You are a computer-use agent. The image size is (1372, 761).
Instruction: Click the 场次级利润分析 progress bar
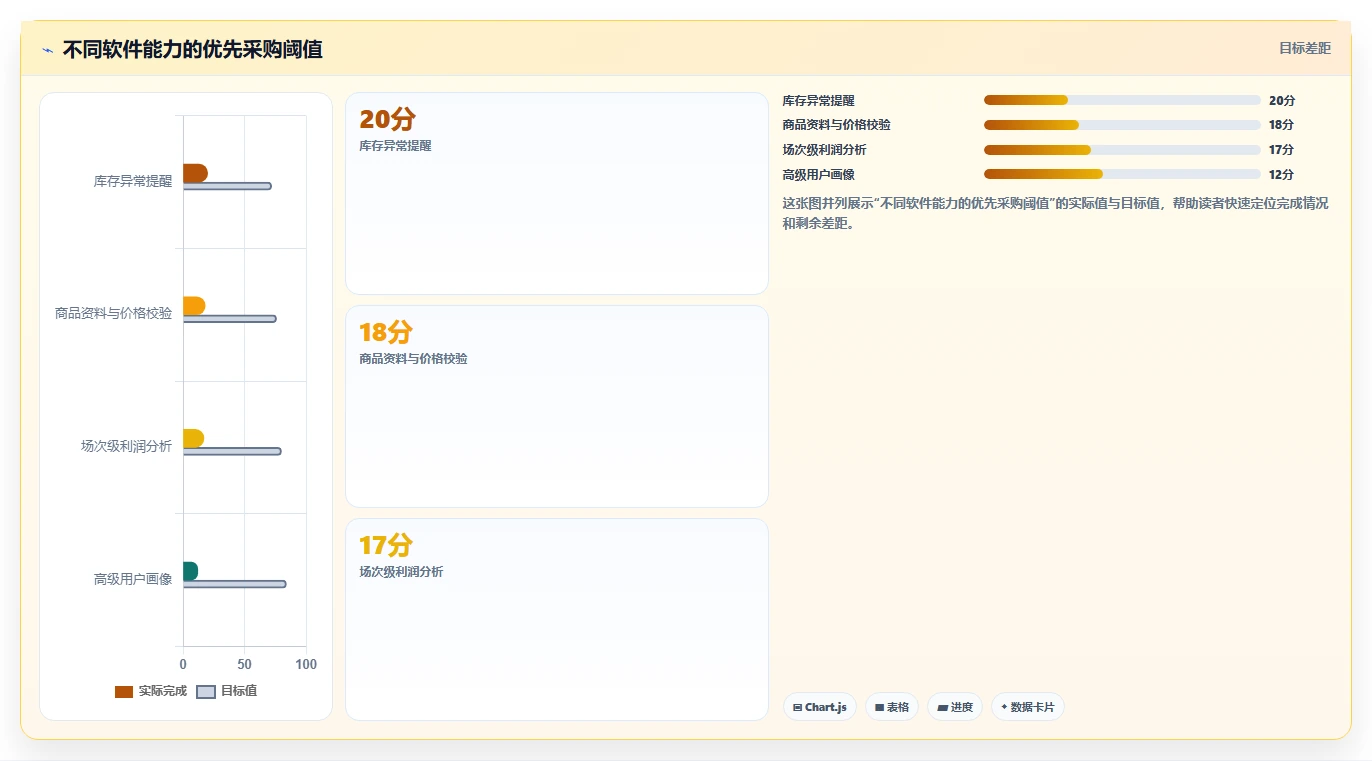click(x=1122, y=150)
